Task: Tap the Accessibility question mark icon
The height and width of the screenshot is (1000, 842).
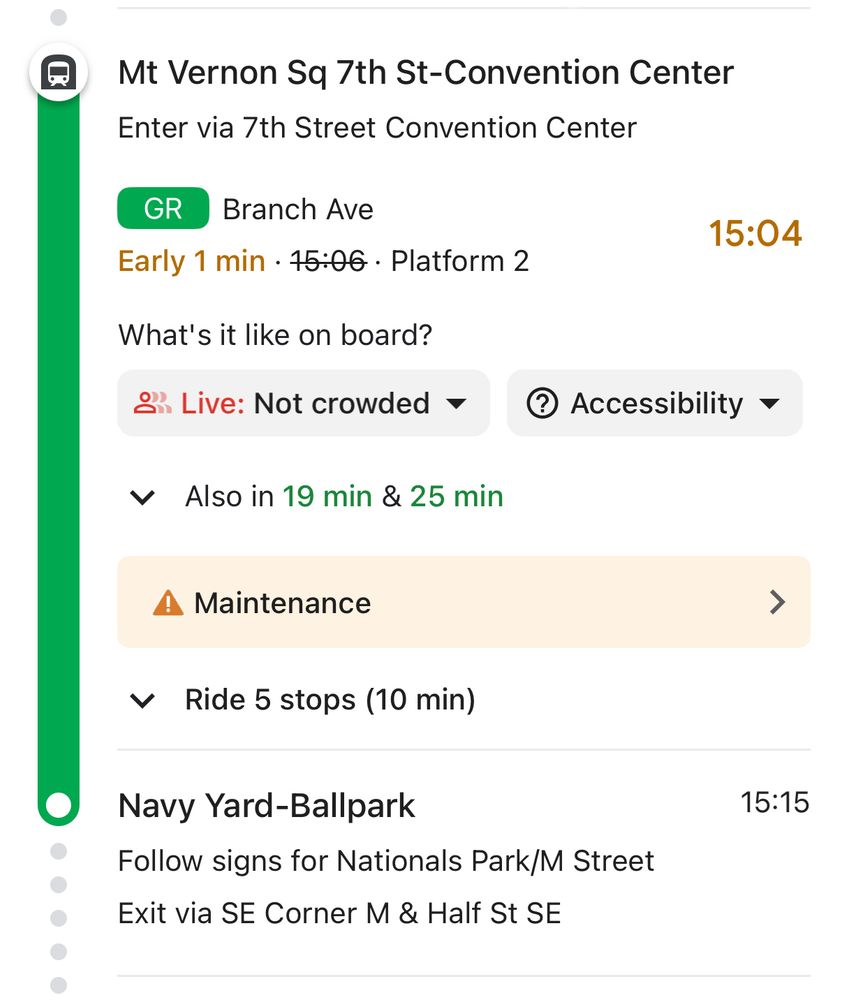Action: (542, 403)
